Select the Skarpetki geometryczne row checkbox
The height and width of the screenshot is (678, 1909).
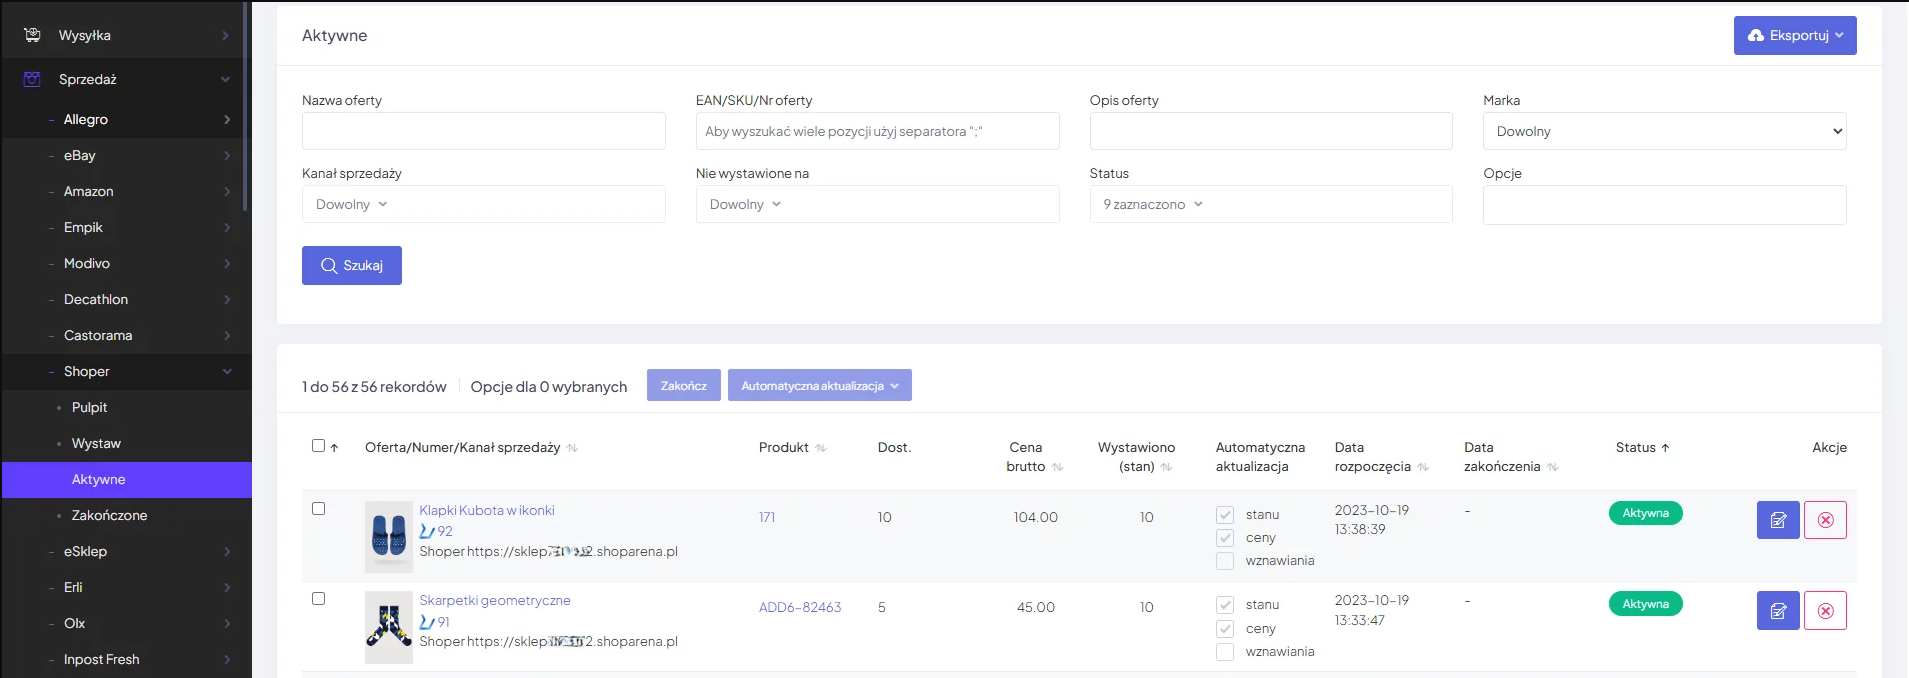(318, 599)
